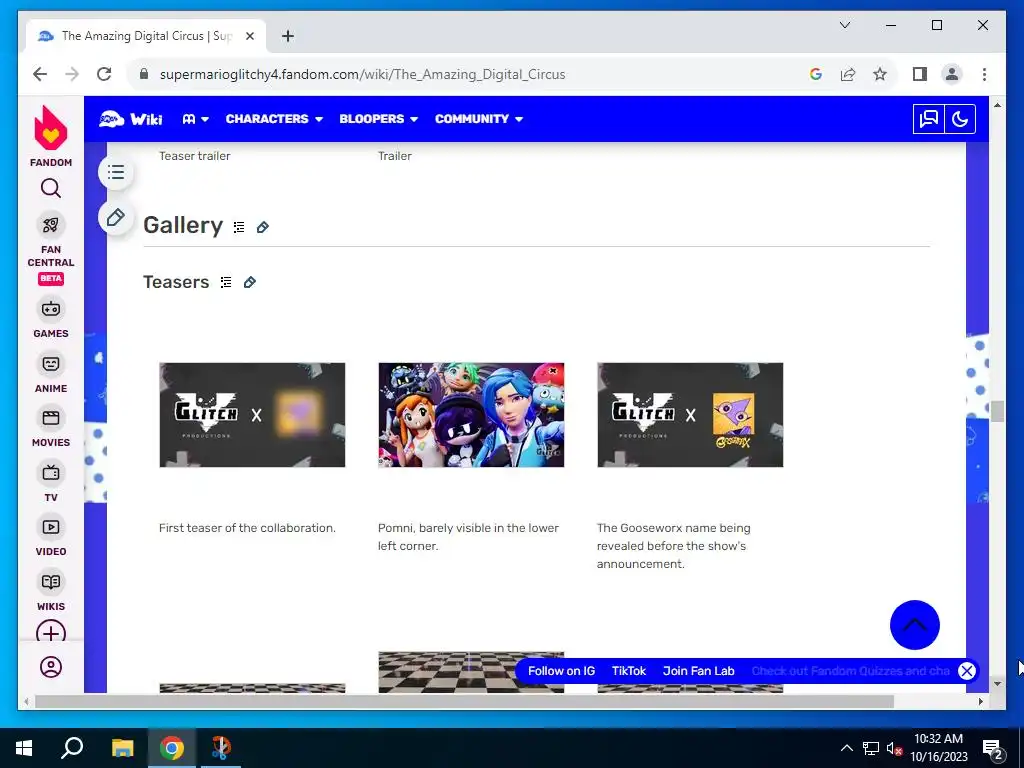View site information lock icon

pos(144,74)
